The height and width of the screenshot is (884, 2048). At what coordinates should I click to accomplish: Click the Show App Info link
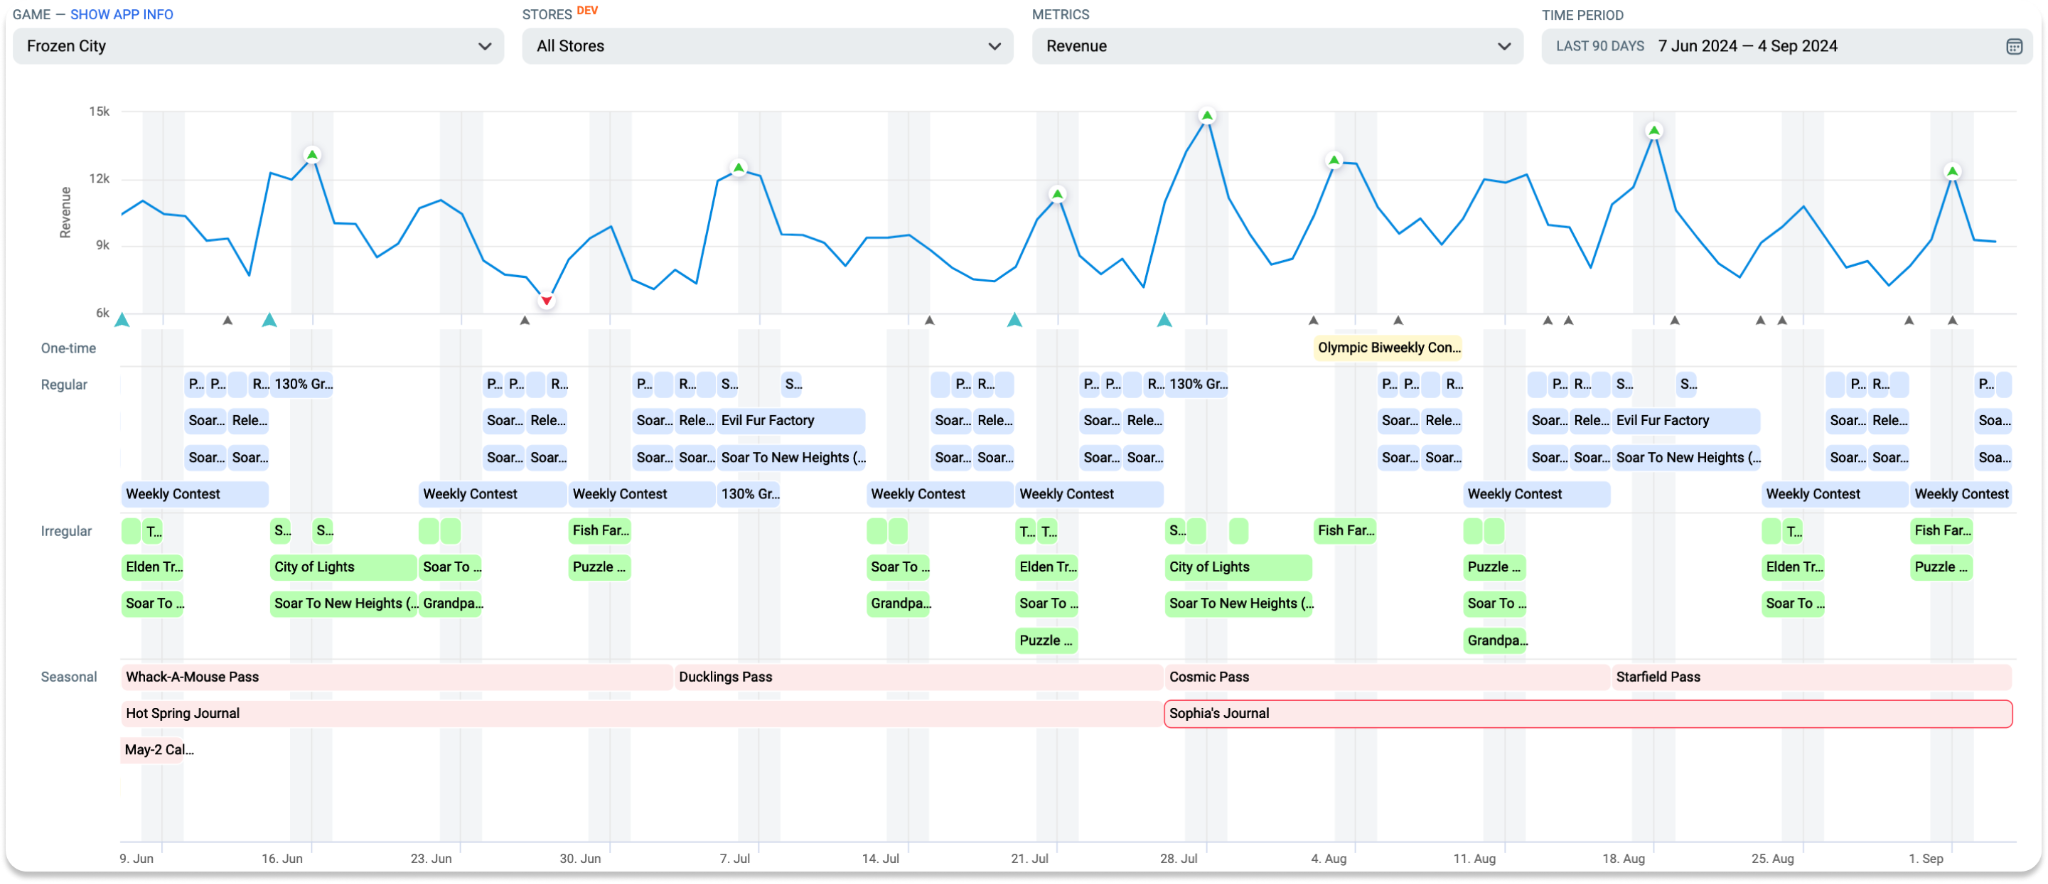[121, 14]
